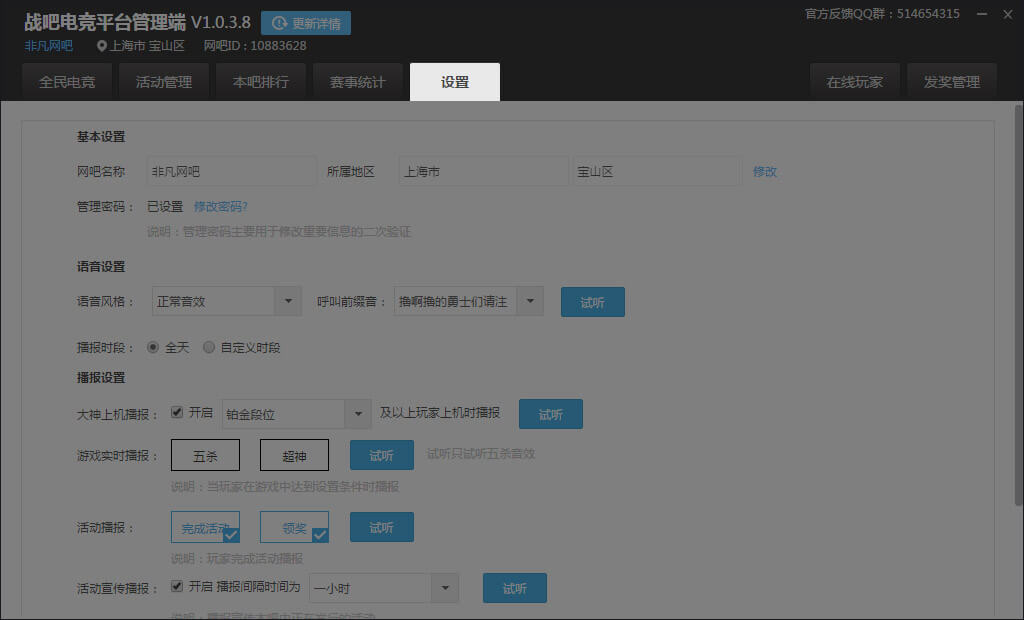1024x620 pixels.
Task: Expand the 铂金段位 dropdown arrow
Action: [358, 414]
